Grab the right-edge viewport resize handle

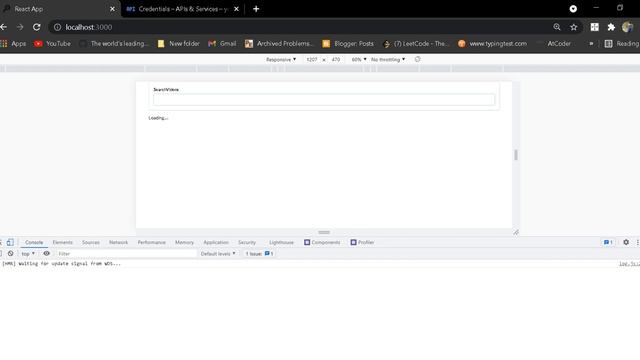click(516, 155)
